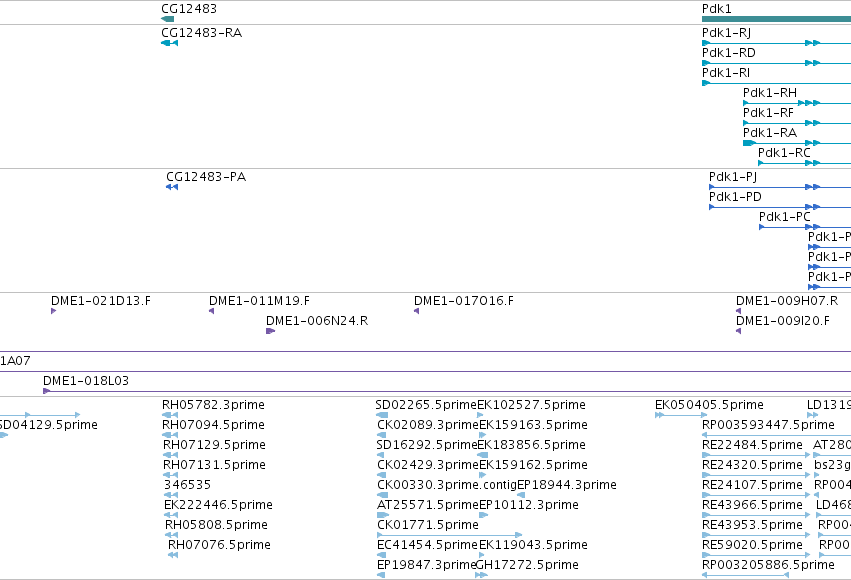Select the CG12483 gene arrow glyph

[167, 19]
